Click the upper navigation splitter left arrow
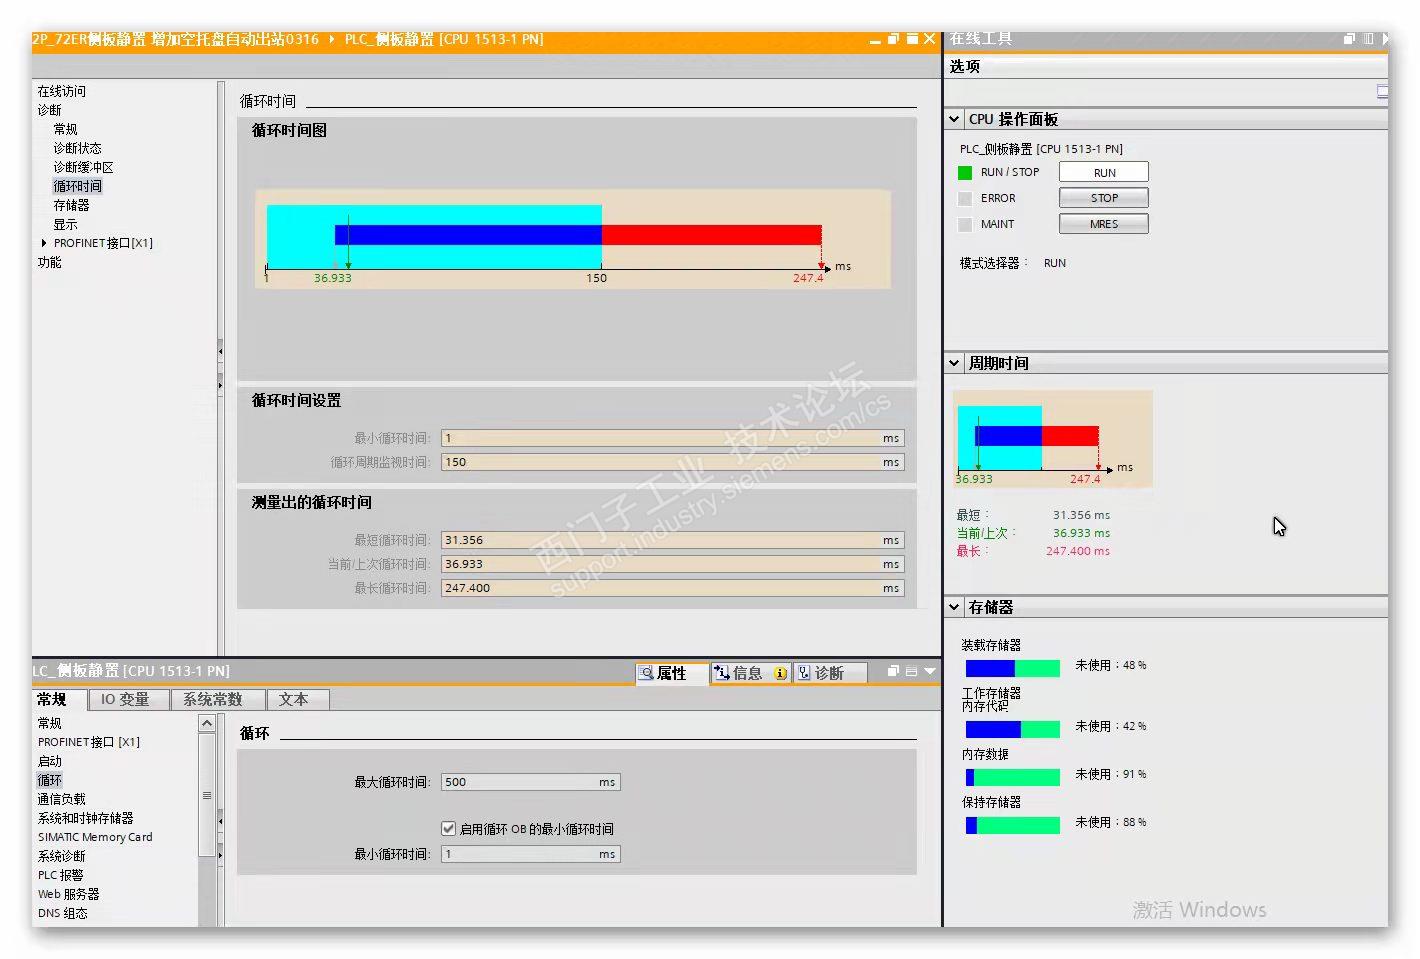This screenshot has height=959, width=1420. (x=220, y=352)
